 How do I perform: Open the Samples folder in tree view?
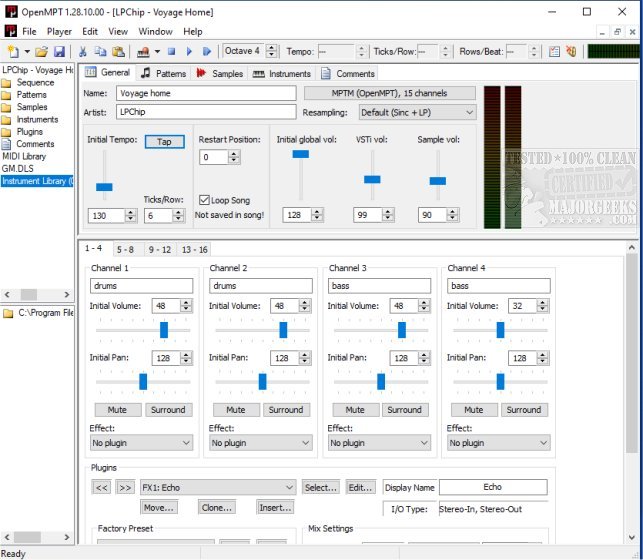(31, 107)
